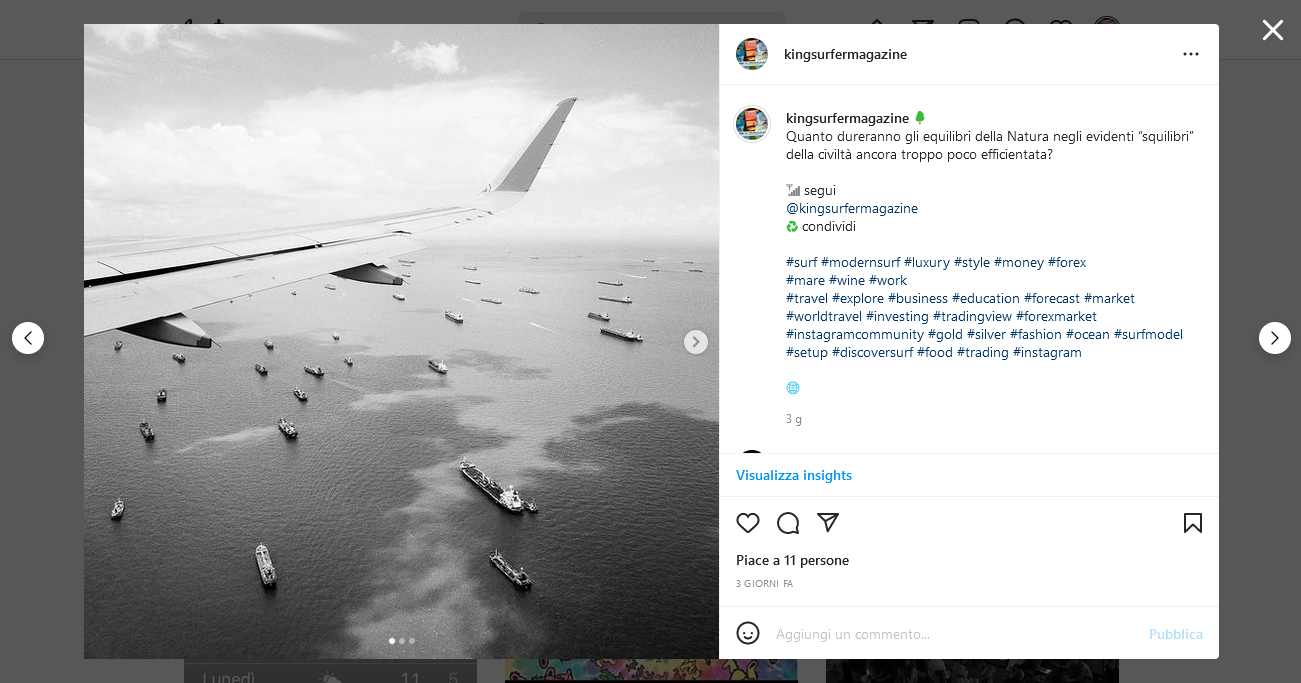Open kingsurfermagazine username in header
1301x683 pixels.
[x=845, y=54]
